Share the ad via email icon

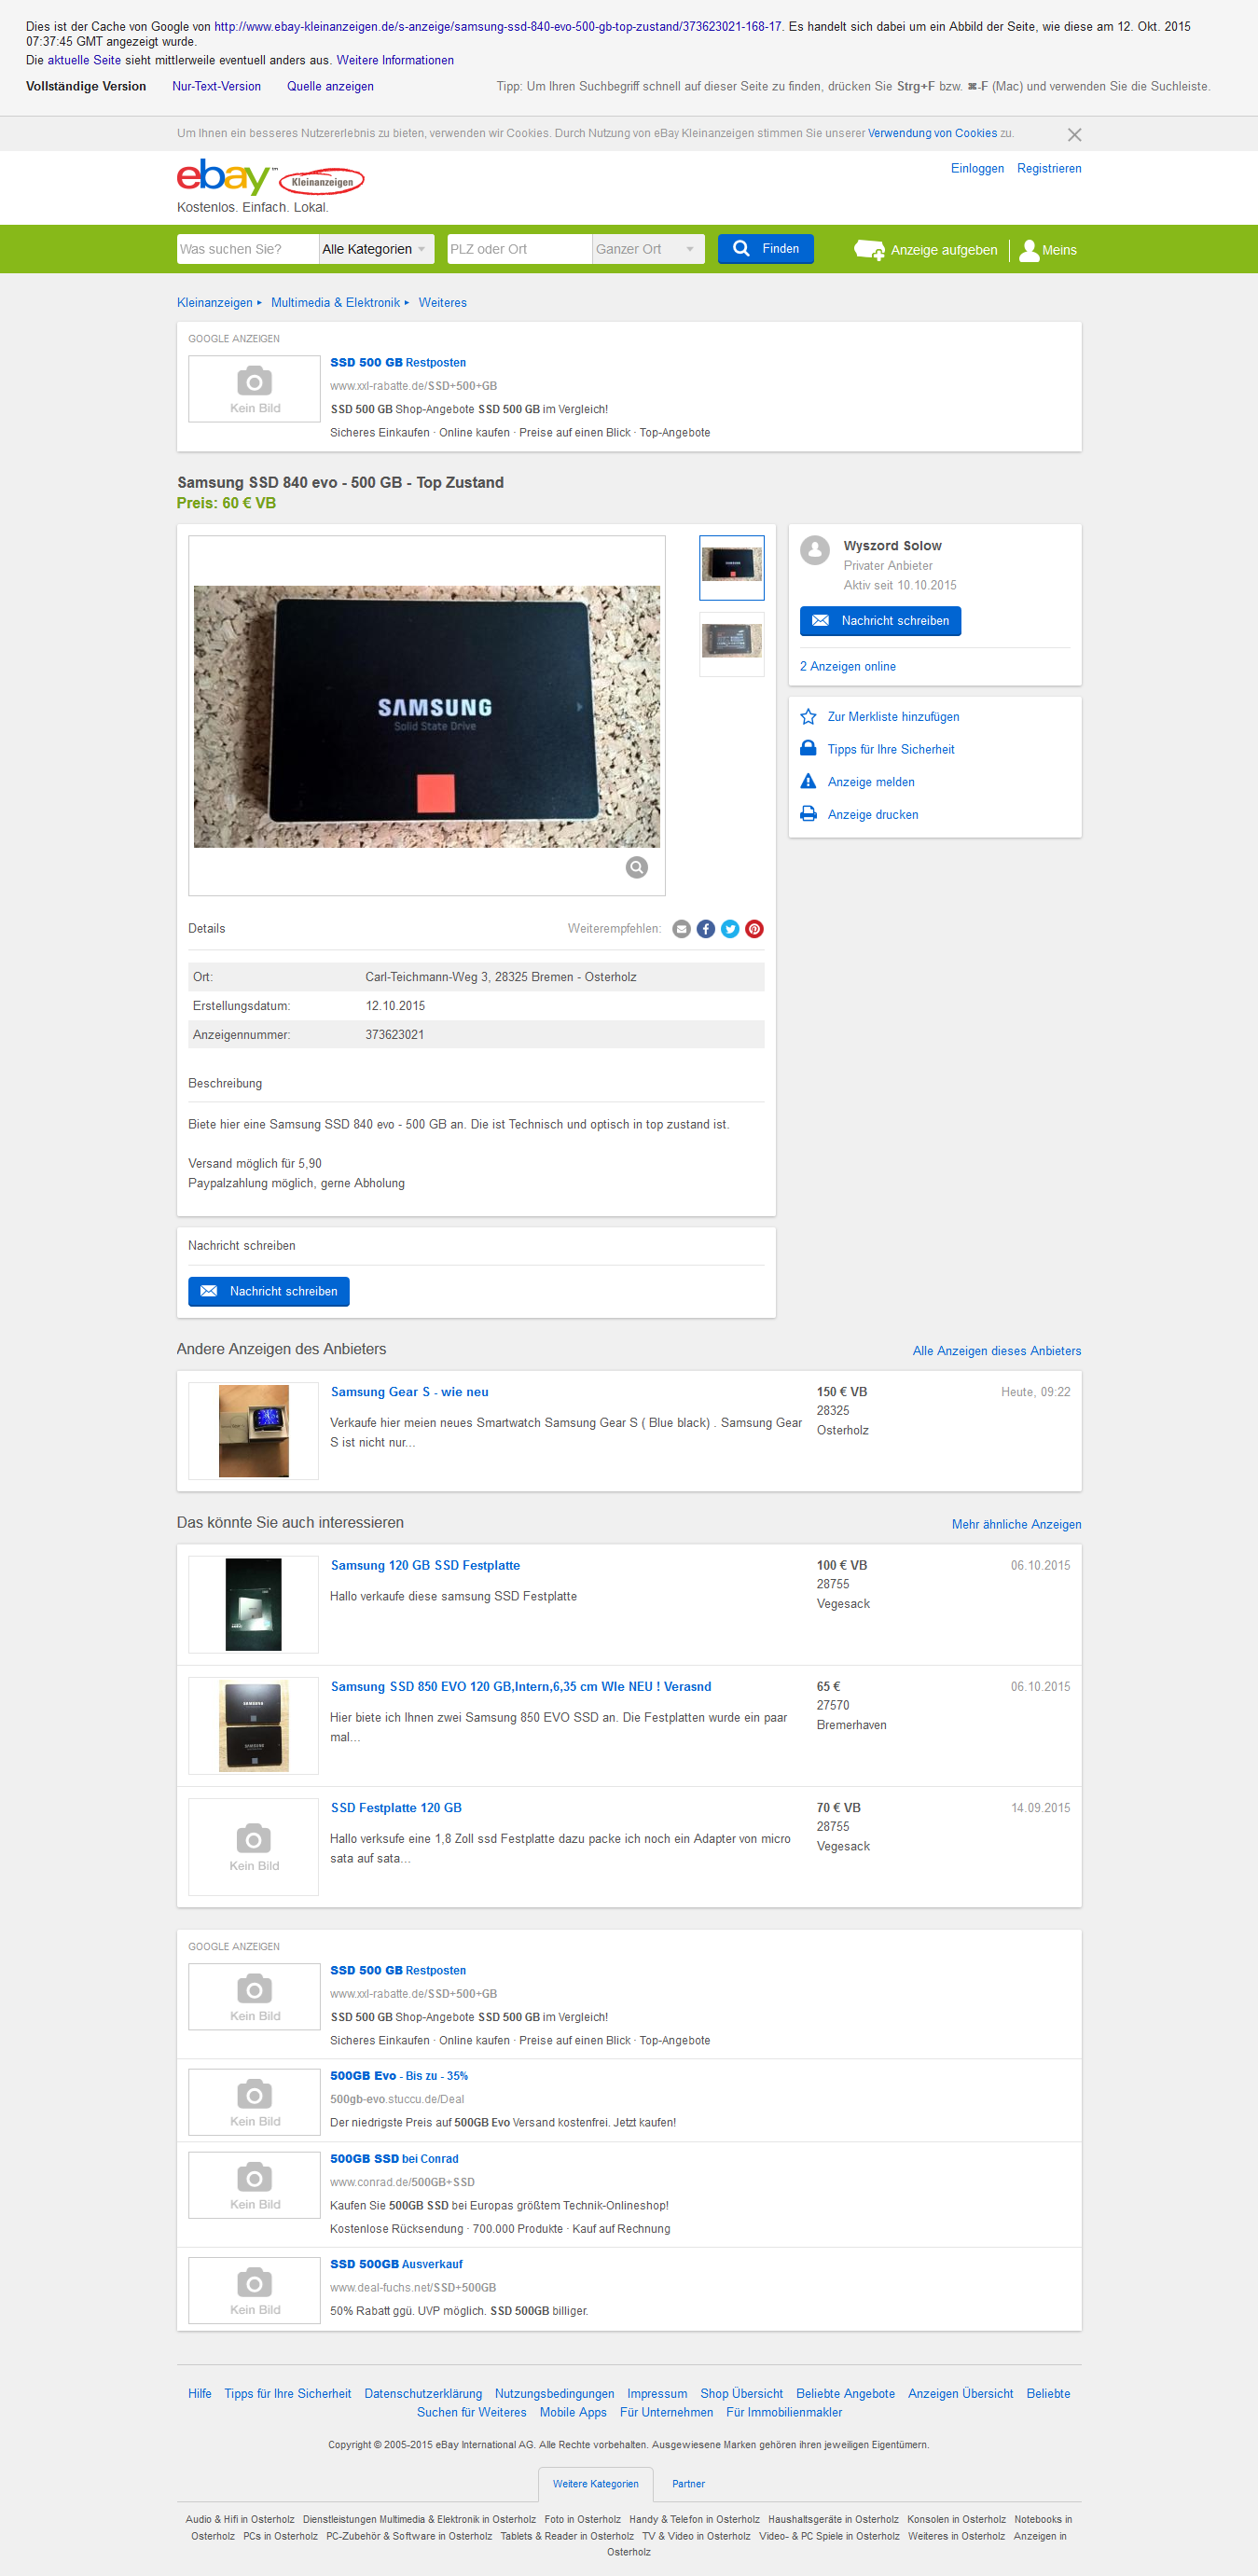[x=681, y=929]
